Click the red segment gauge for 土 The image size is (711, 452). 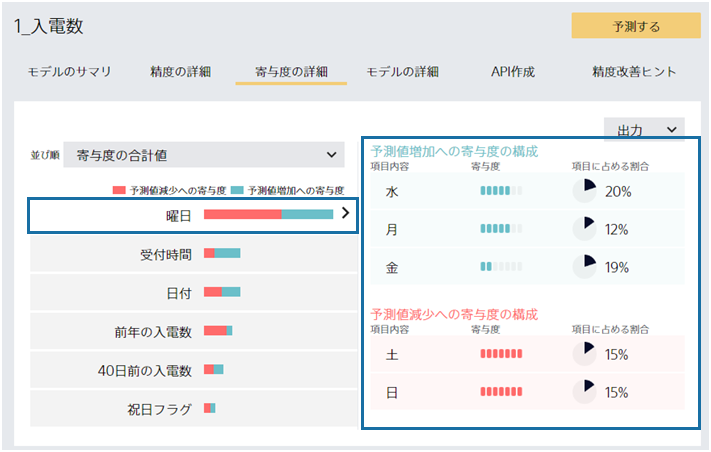(x=501, y=353)
